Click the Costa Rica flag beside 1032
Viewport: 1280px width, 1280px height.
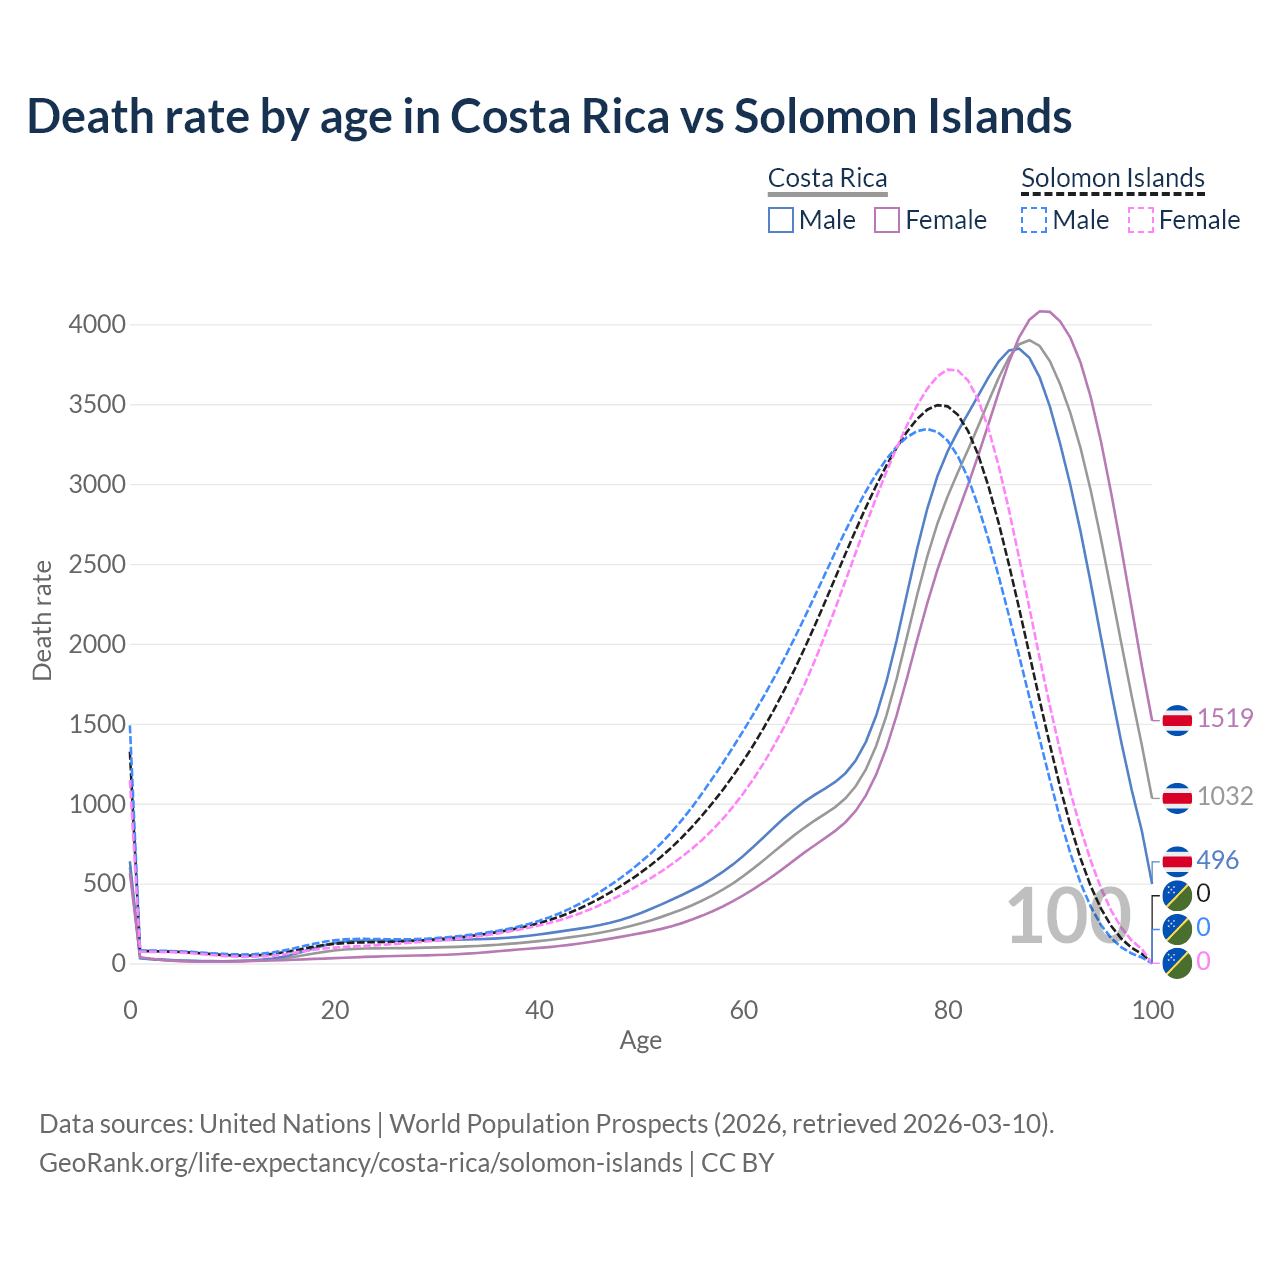(1177, 797)
